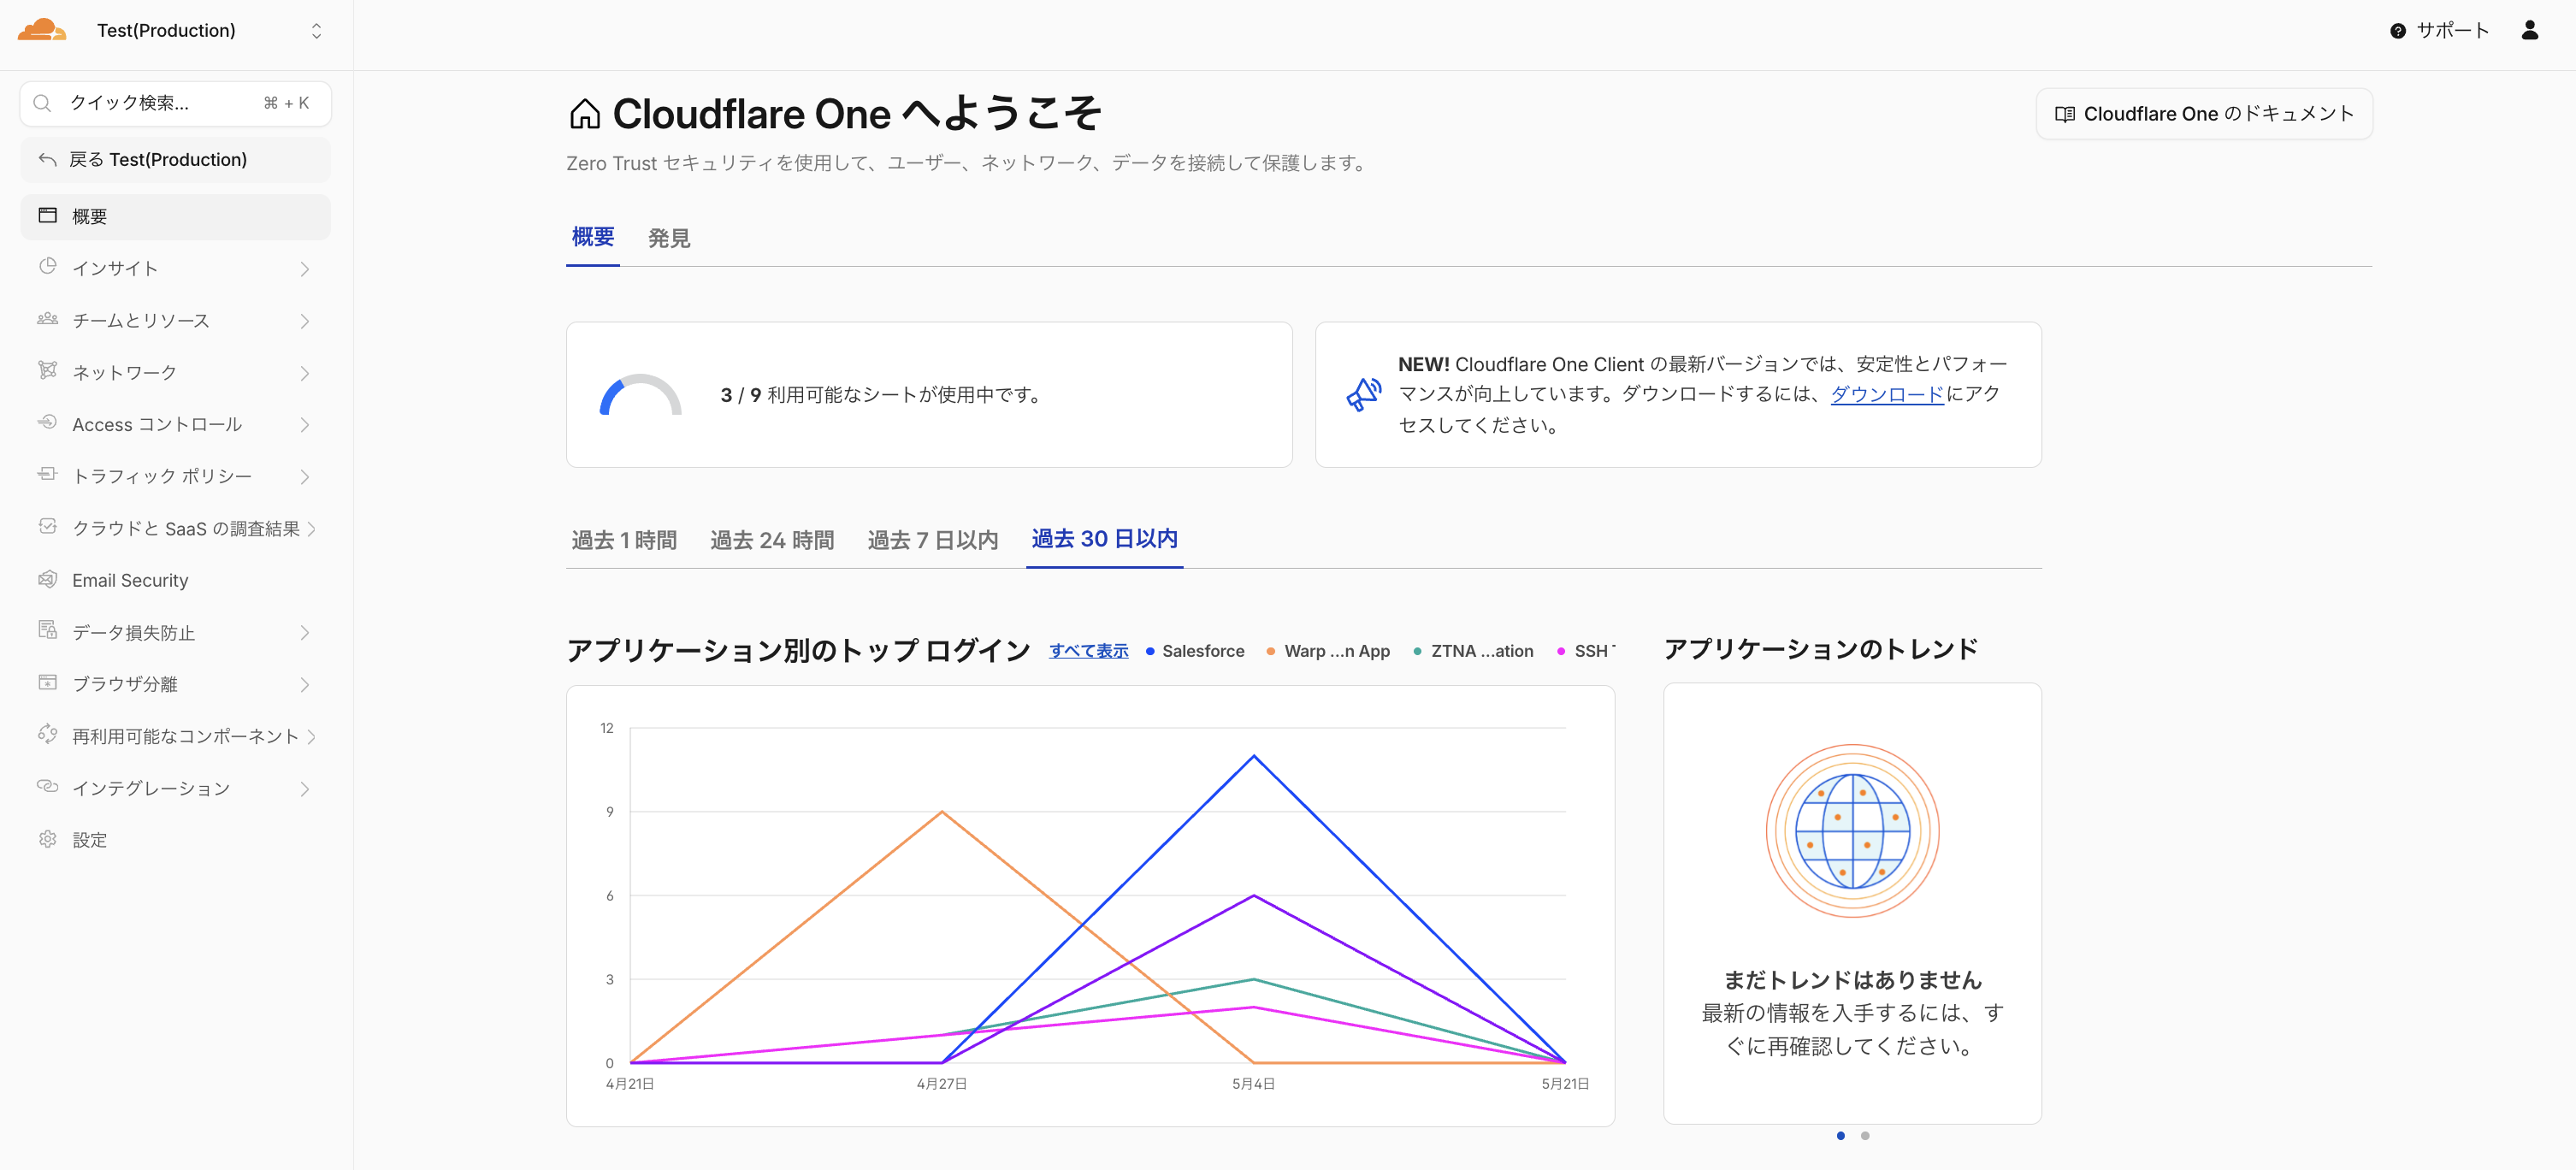The image size is (2576, 1170).
Task: Click the ネットワーク sidebar icon
Action: coord(47,371)
